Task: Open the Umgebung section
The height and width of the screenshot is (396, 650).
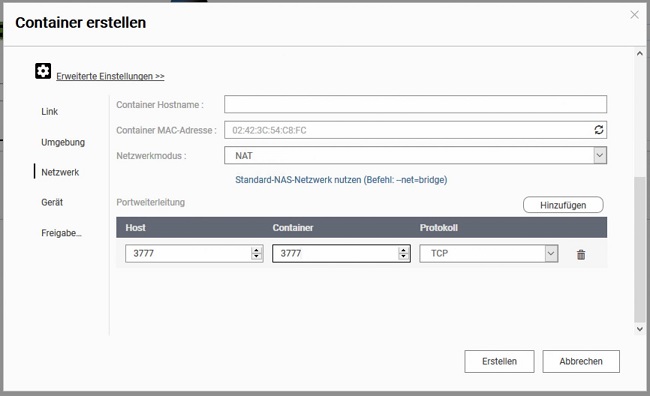Action: (63, 142)
